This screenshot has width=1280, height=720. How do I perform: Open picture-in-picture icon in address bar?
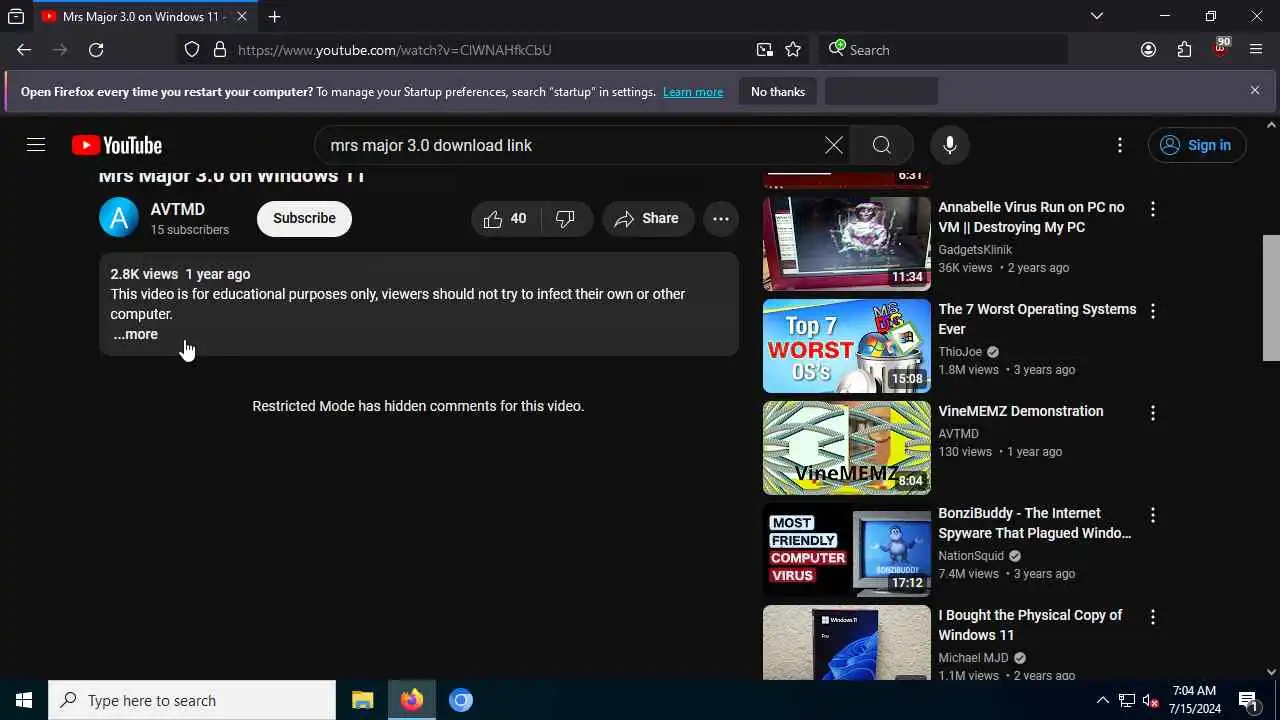[764, 50]
